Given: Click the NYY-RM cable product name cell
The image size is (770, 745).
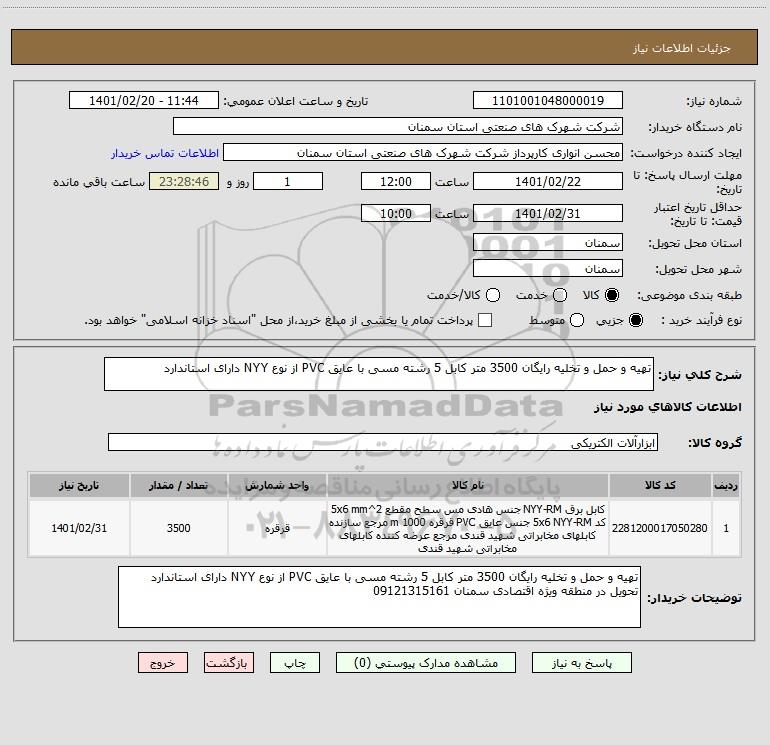Looking at the screenshot, I should tap(468, 528).
